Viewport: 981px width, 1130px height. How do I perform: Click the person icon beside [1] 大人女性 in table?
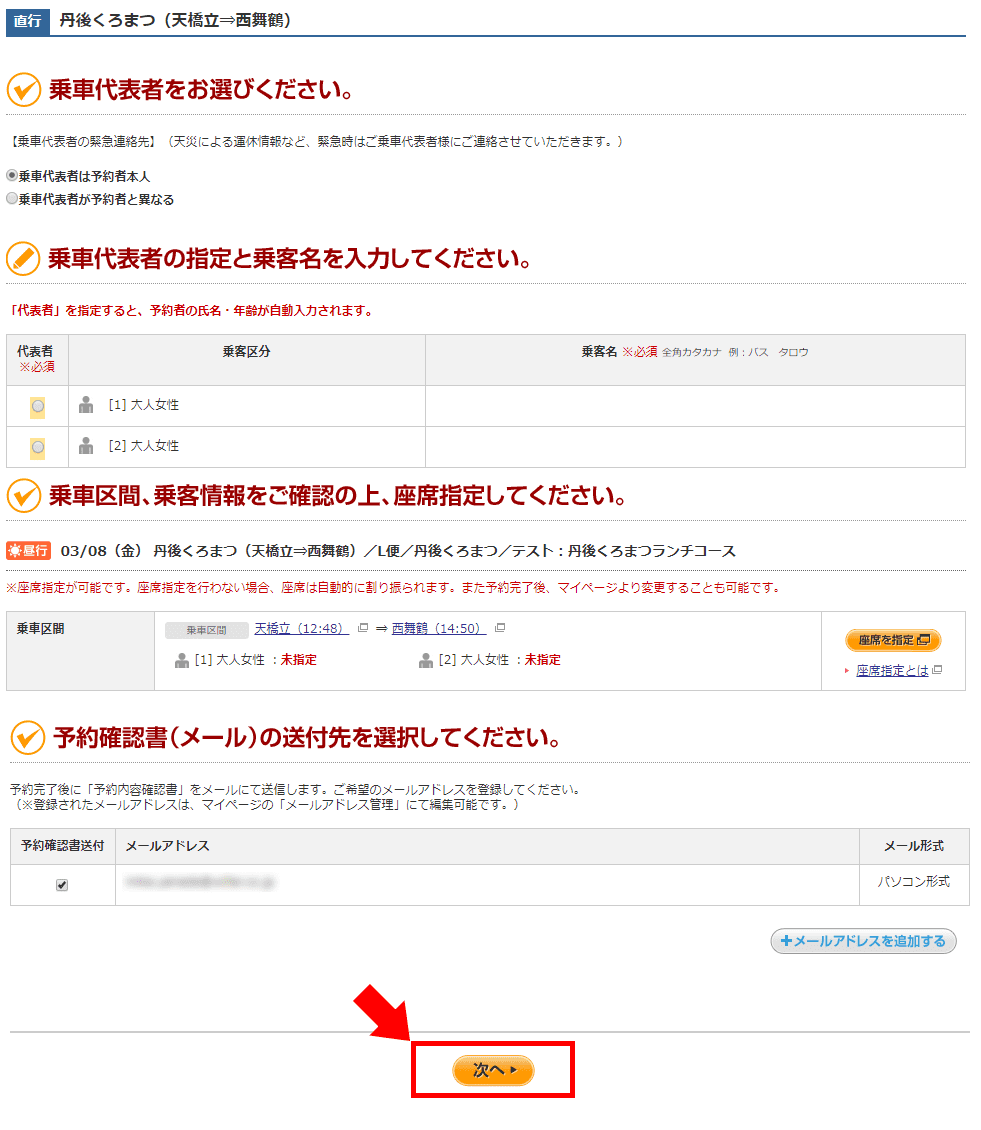click(86, 405)
